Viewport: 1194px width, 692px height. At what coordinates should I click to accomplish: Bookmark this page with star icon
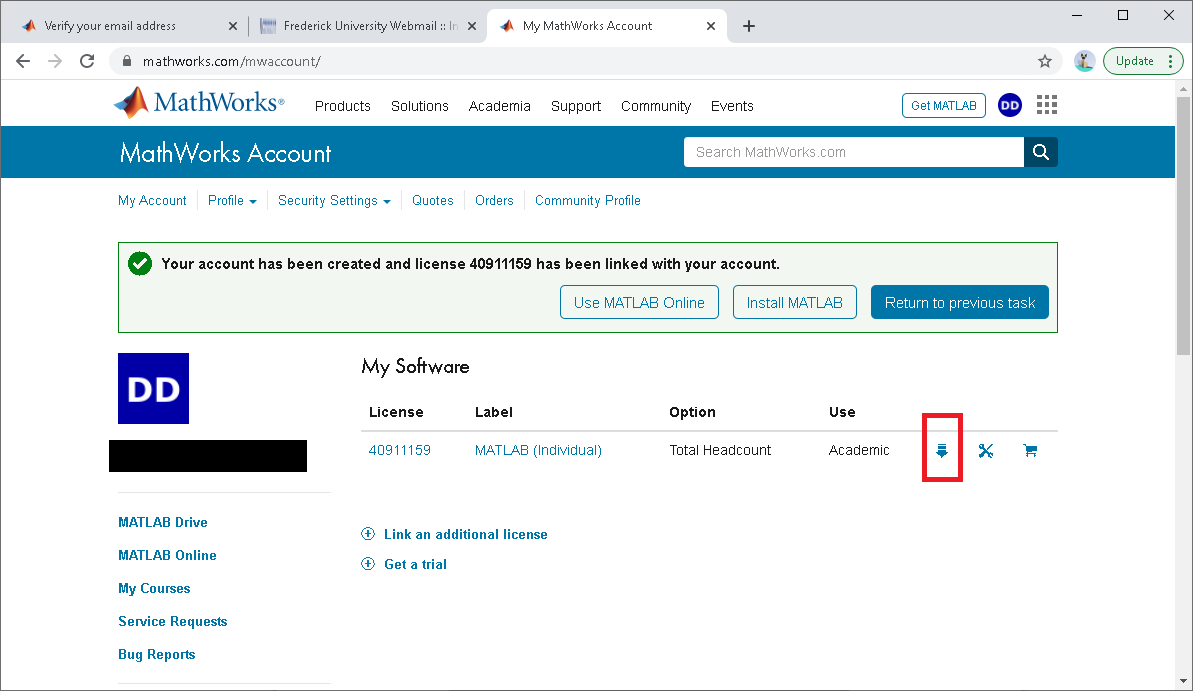point(1045,61)
